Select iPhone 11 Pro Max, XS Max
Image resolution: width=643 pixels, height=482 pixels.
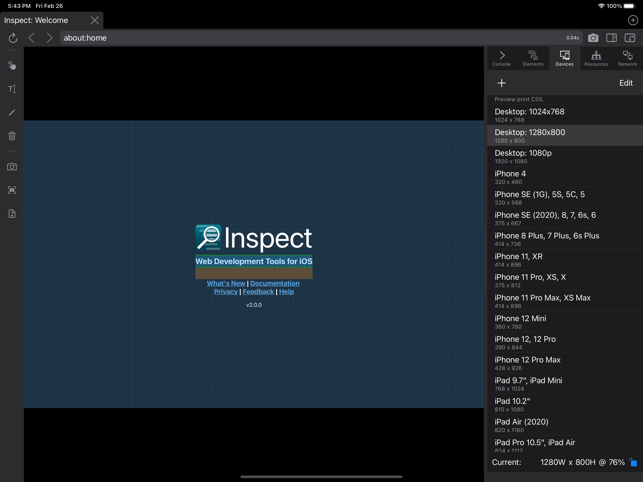(x=565, y=301)
